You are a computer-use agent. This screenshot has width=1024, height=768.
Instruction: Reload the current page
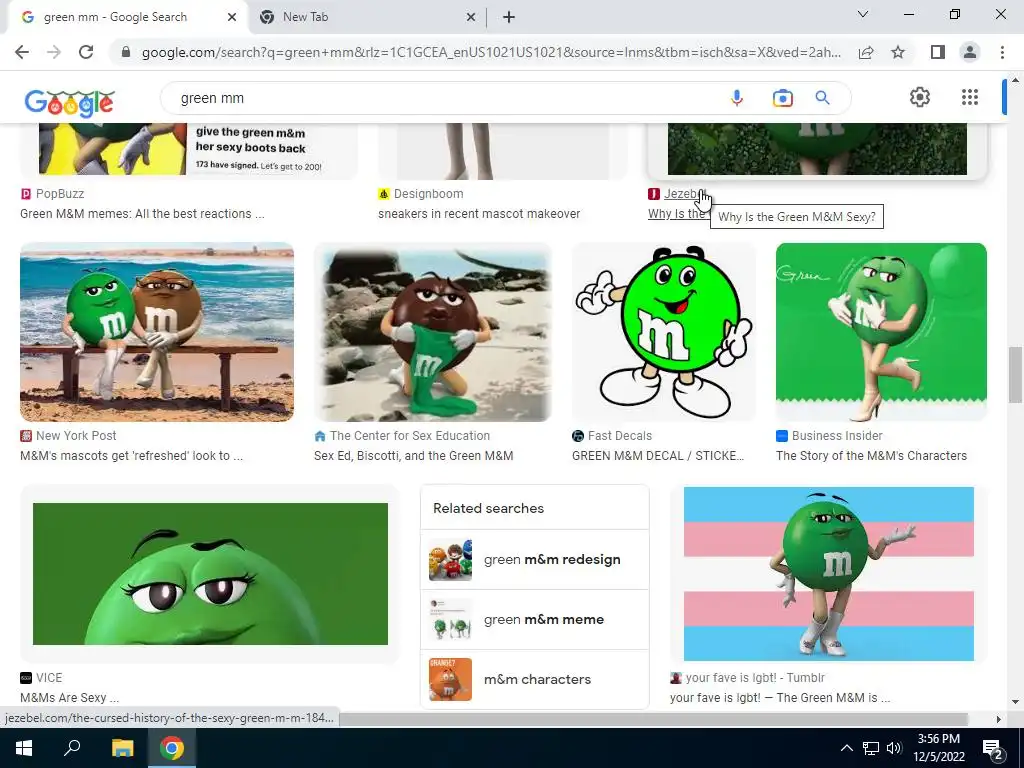(x=86, y=52)
